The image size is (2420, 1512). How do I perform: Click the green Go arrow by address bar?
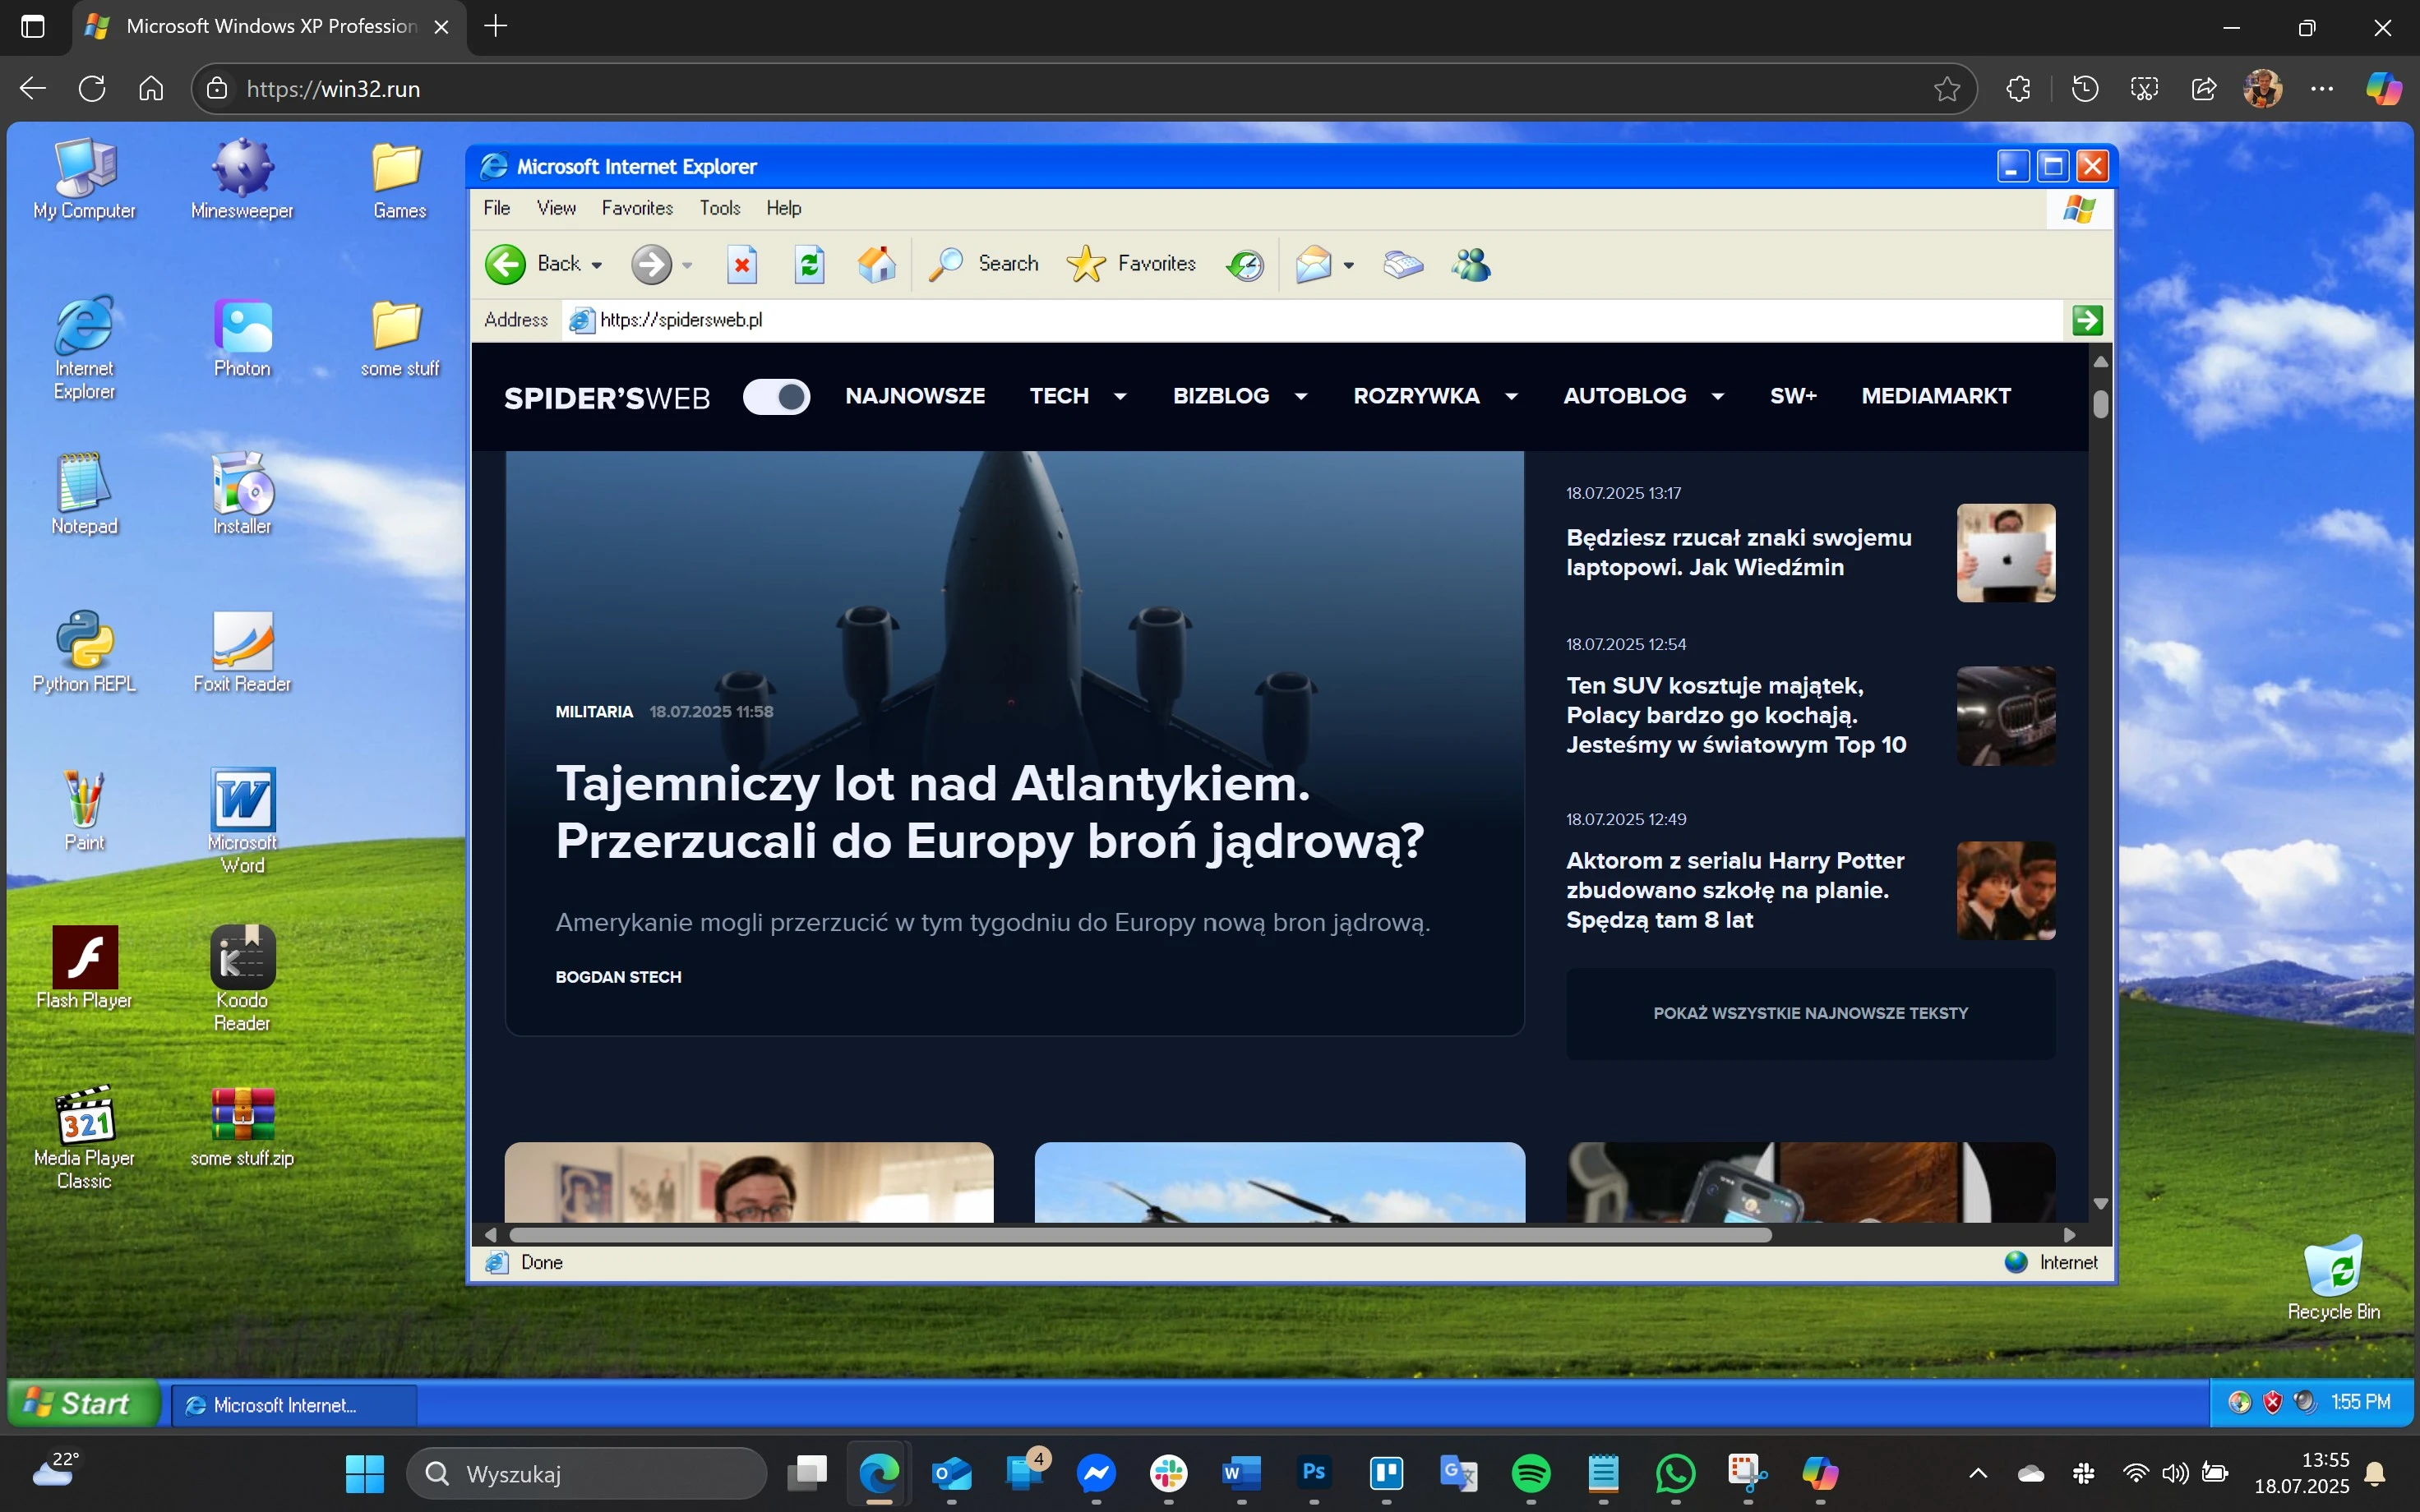click(2087, 320)
